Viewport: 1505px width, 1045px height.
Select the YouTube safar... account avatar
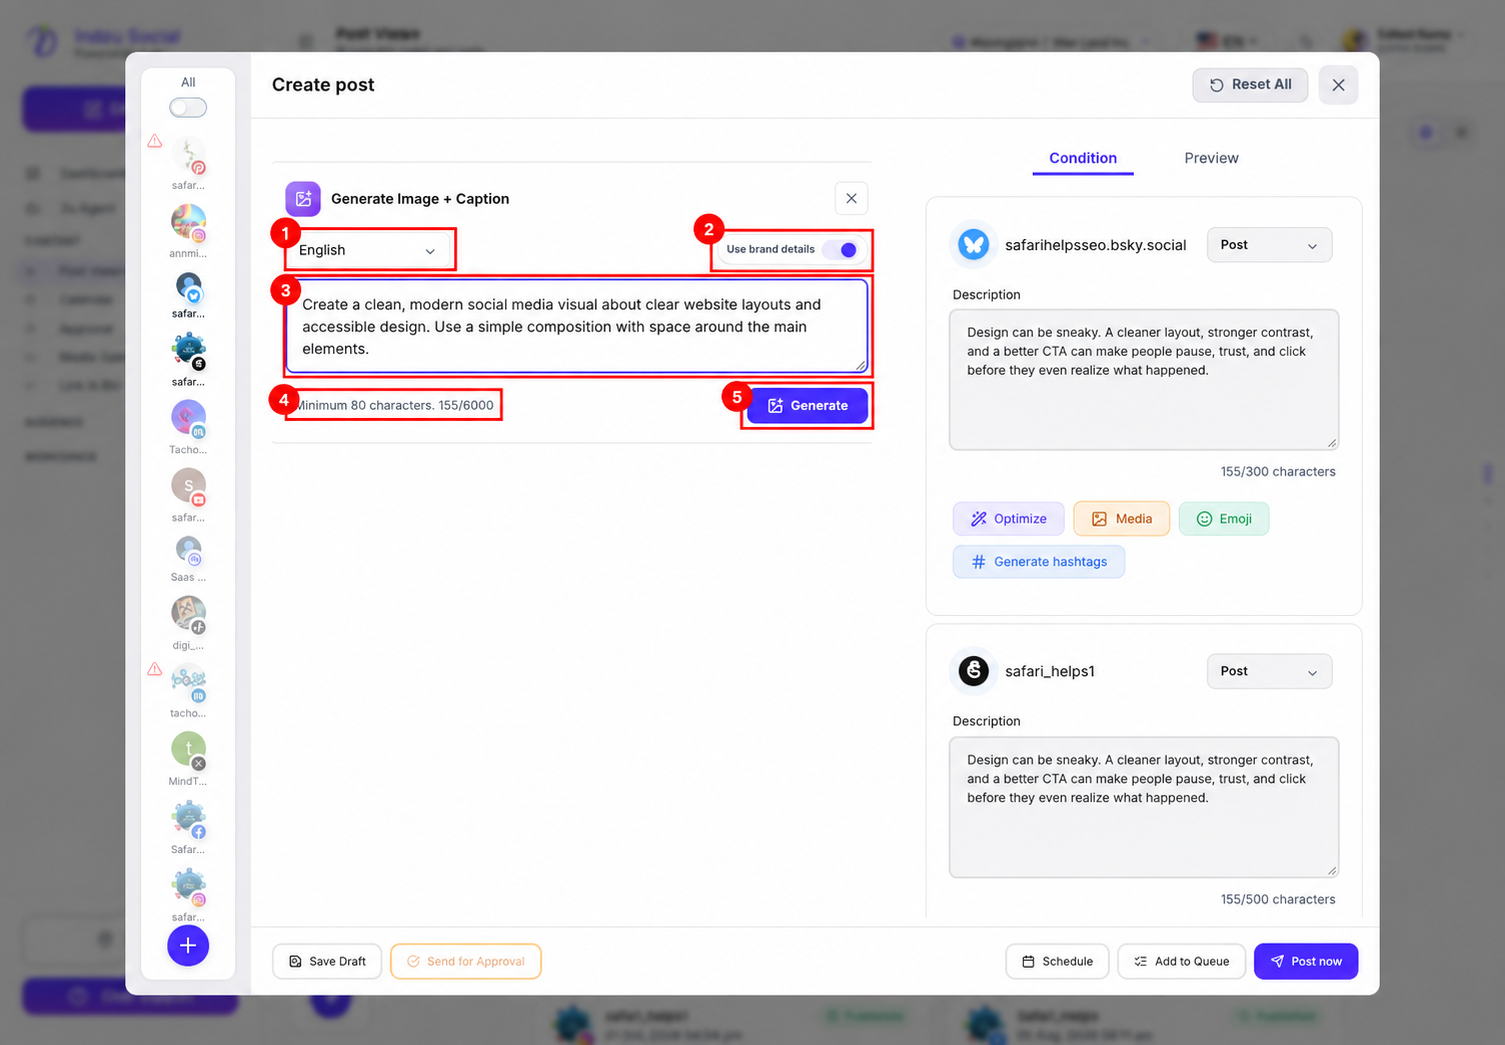[188, 488]
